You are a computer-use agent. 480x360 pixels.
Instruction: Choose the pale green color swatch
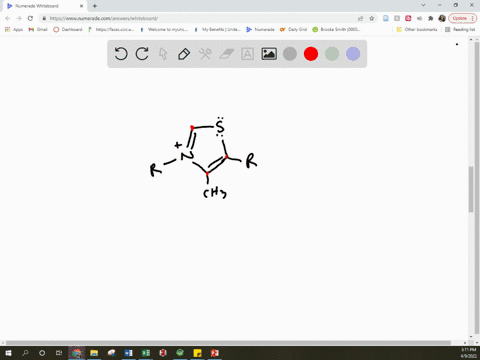point(332,54)
